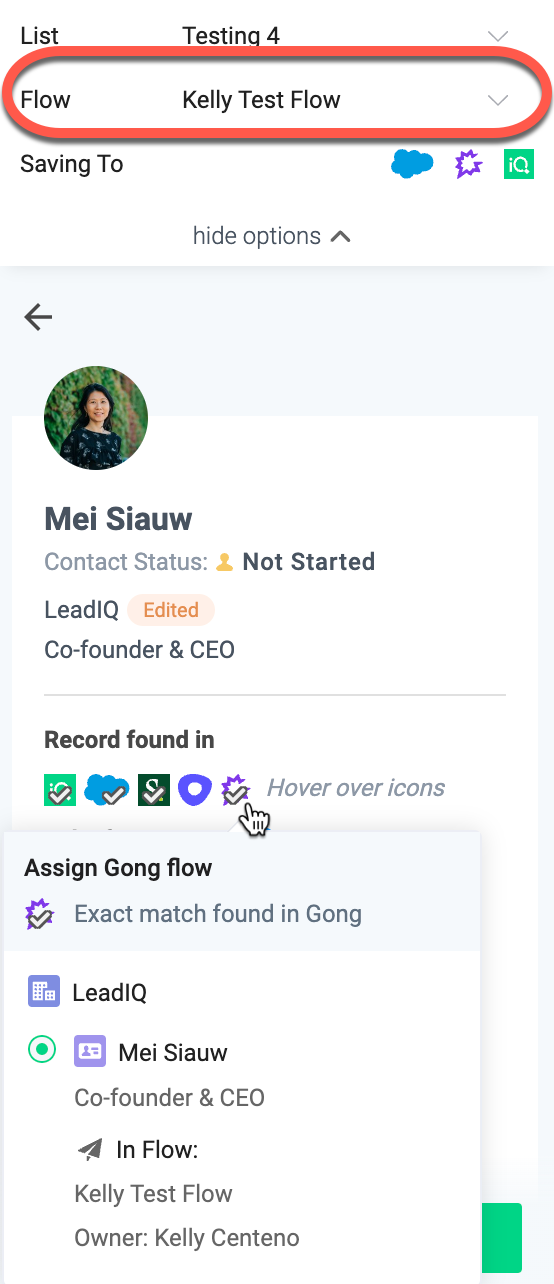
Task: Click the Gong icon beside Saving To
Action: coord(468,164)
